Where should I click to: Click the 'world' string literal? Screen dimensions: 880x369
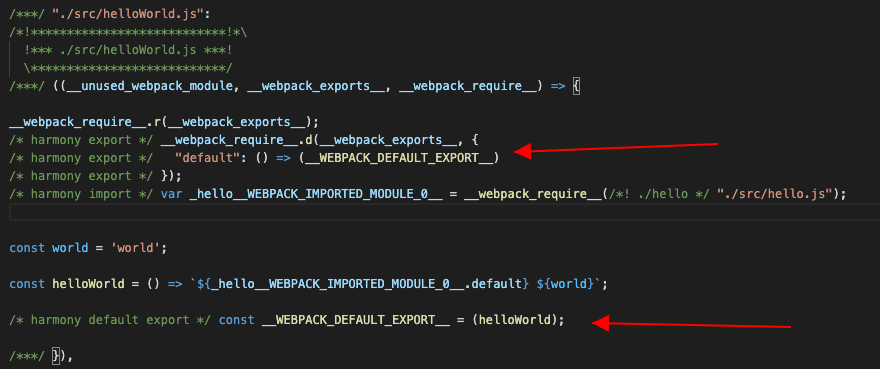tap(134, 248)
